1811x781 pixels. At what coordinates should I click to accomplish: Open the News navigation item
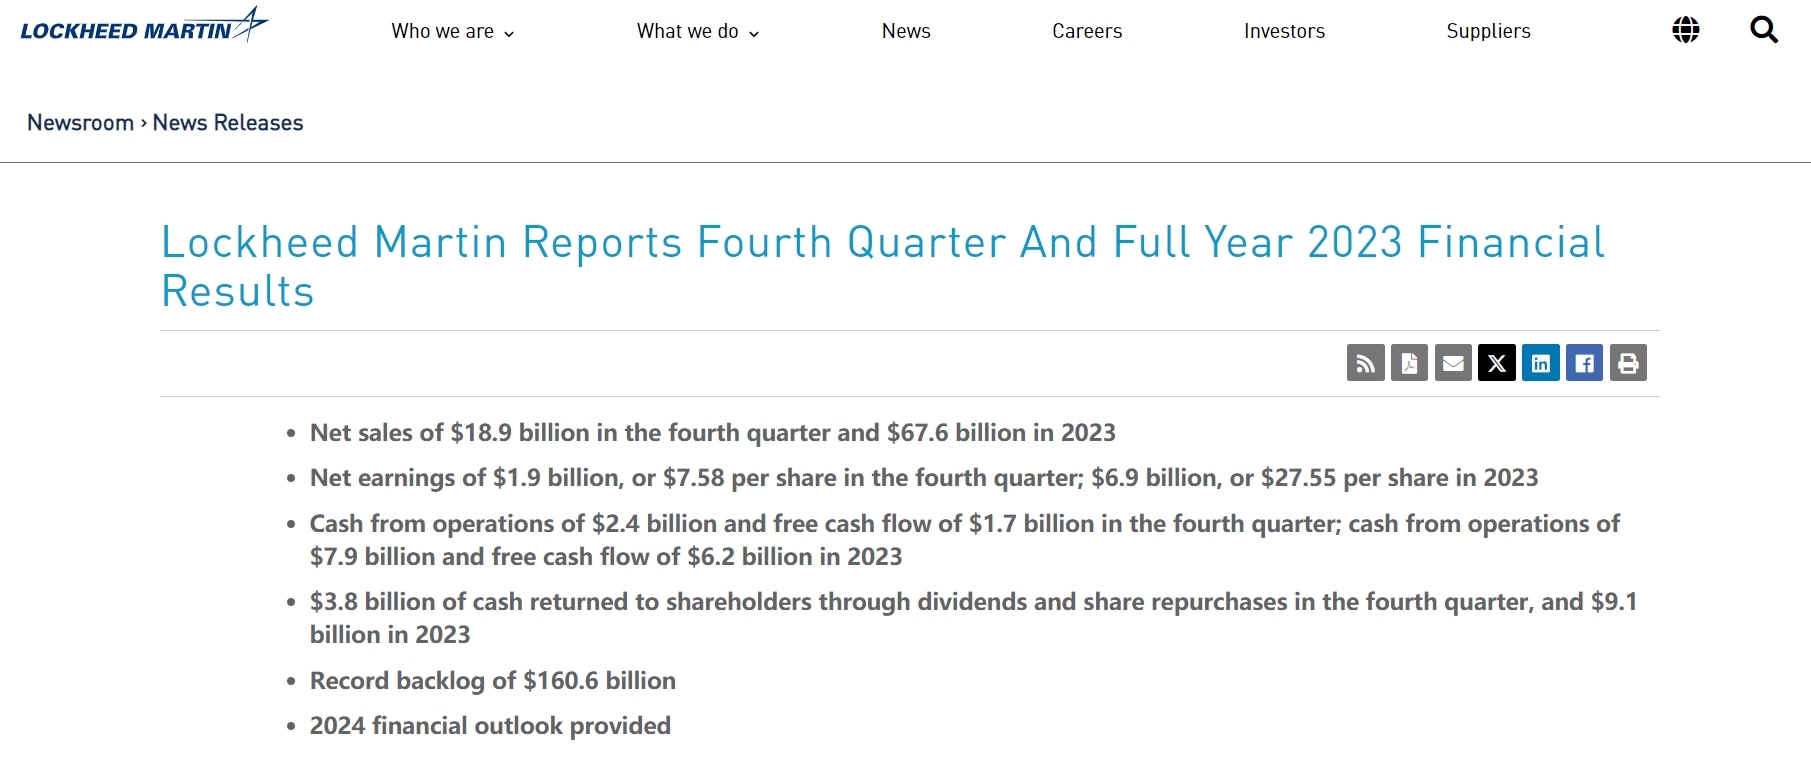(x=906, y=31)
